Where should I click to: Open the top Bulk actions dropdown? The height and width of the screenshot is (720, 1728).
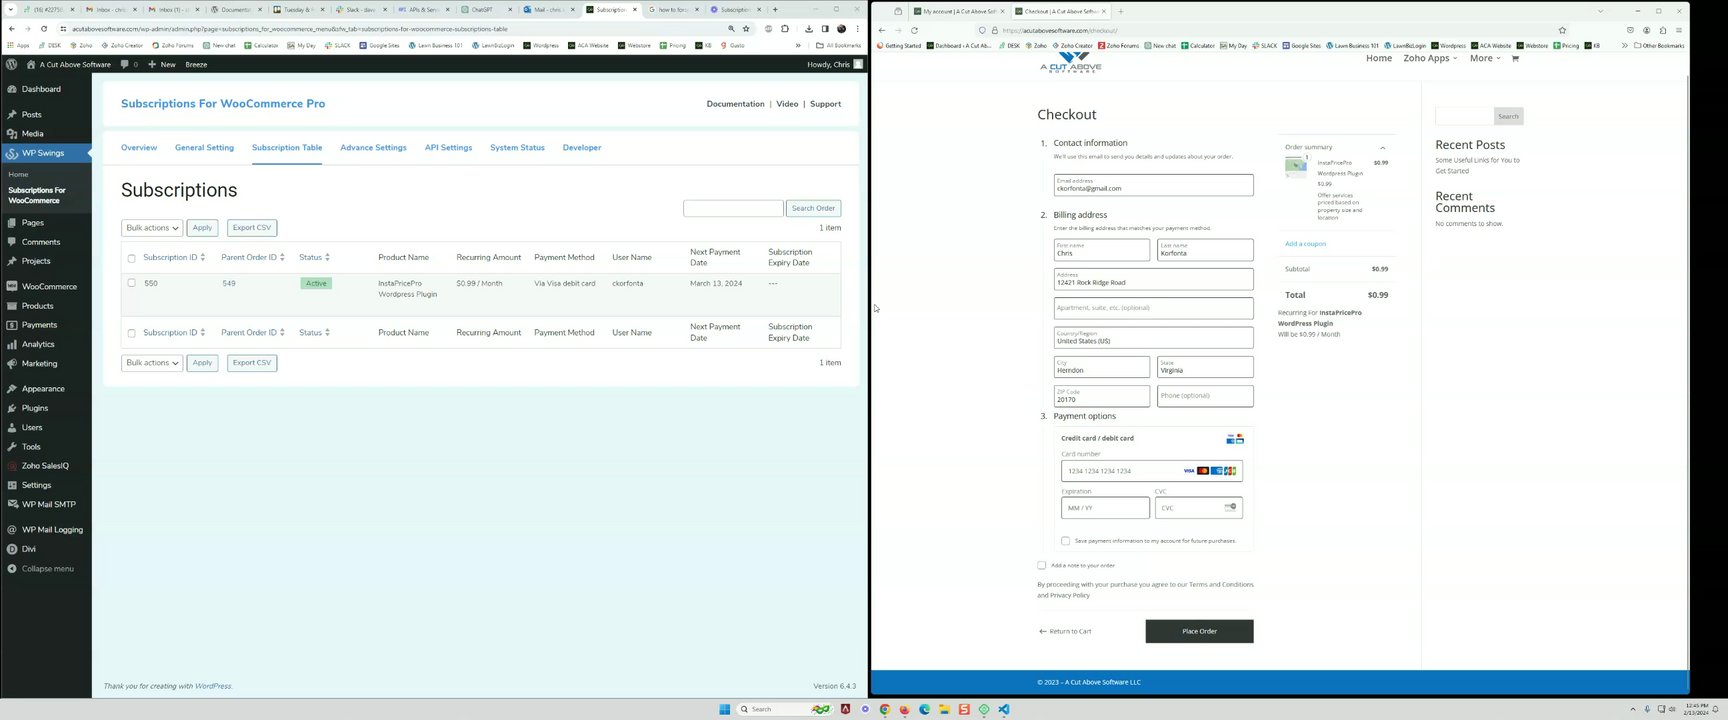[x=152, y=228]
